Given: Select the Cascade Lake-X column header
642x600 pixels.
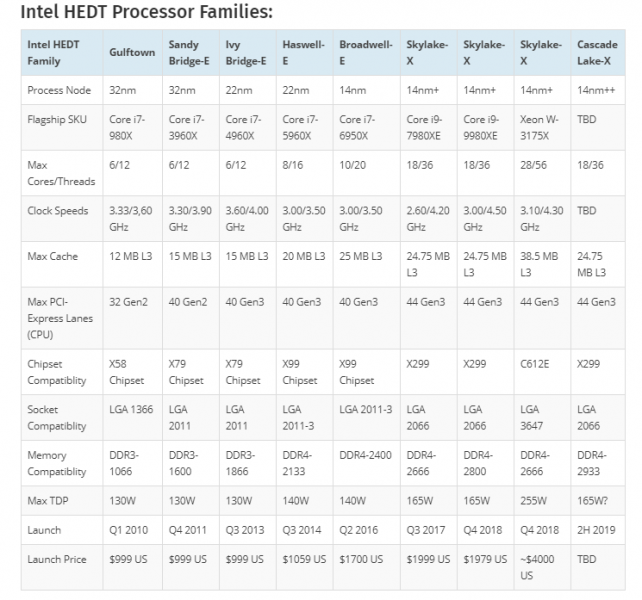Looking at the screenshot, I should (597, 53).
